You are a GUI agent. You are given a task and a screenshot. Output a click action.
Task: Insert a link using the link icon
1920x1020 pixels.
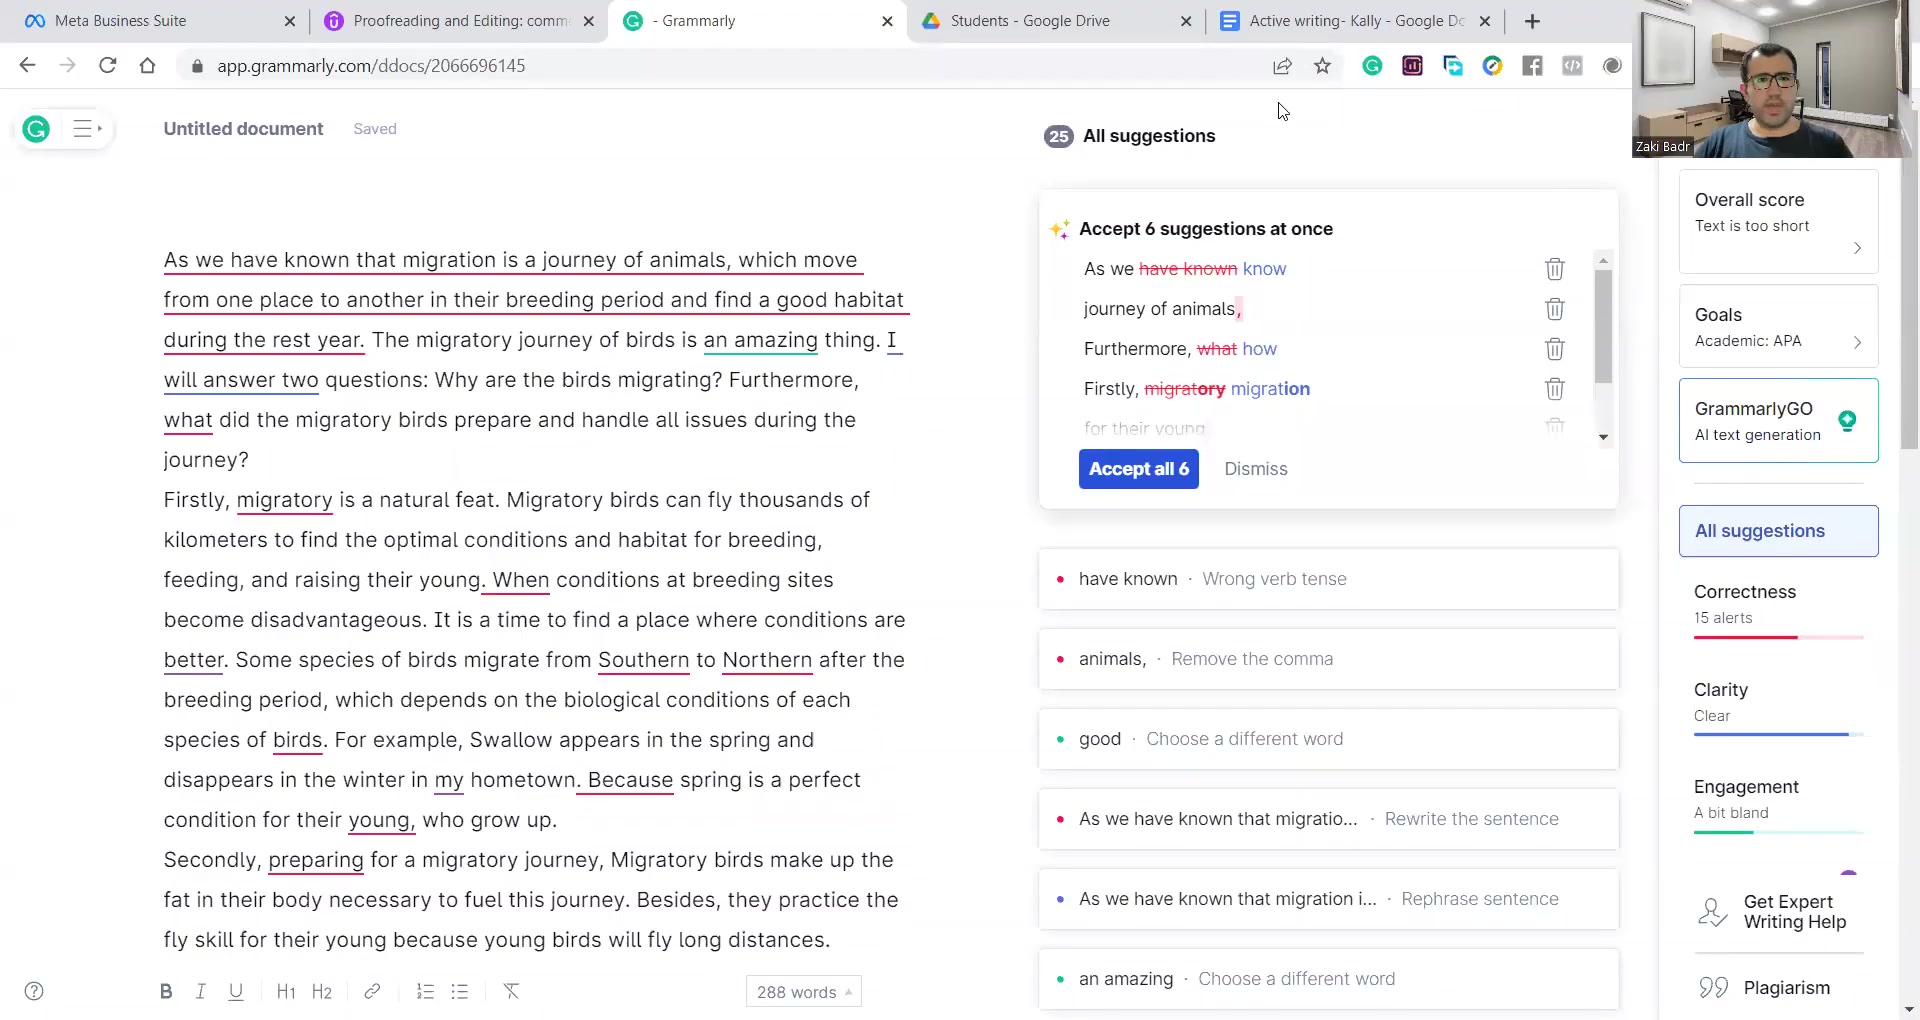(372, 991)
